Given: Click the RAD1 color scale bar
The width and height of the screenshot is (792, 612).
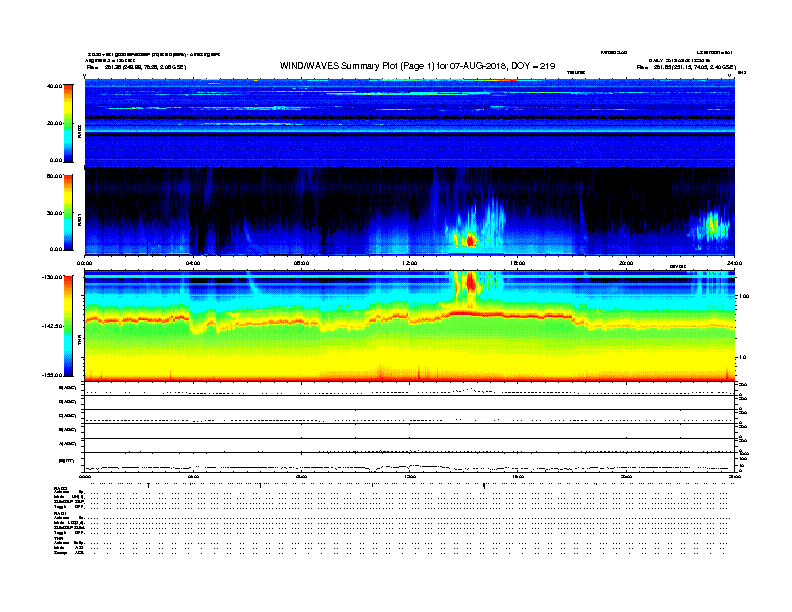Looking at the screenshot, I should [x=68, y=213].
